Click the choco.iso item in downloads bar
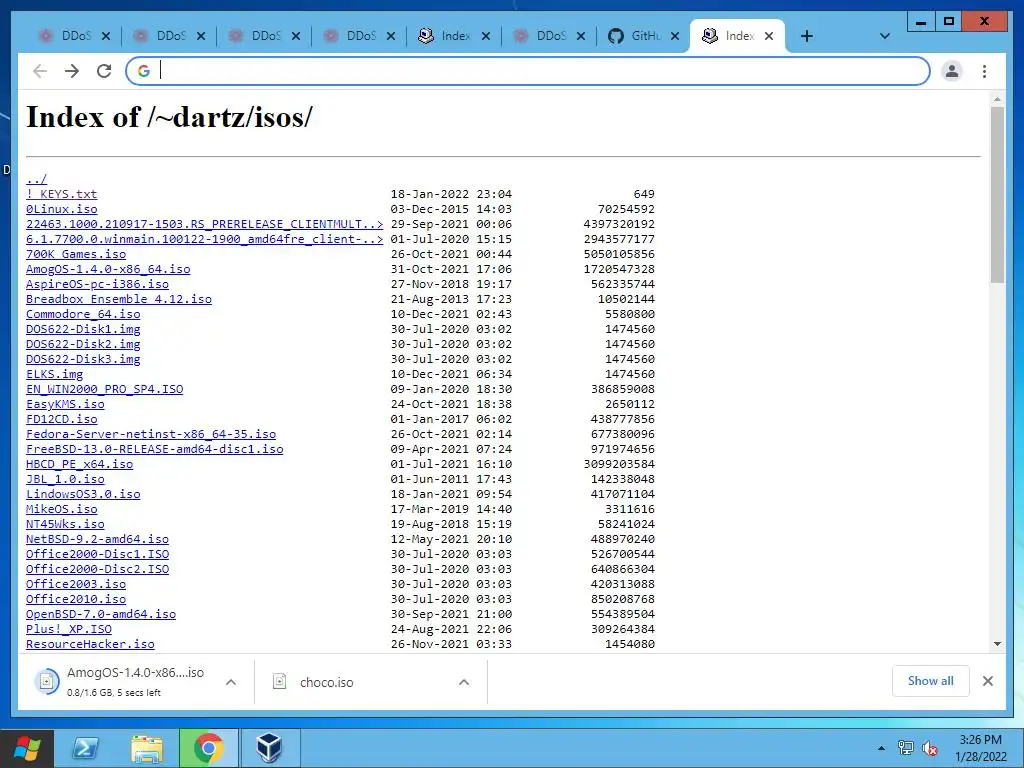The height and width of the screenshot is (768, 1024). pyautogui.click(x=327, y=682)
